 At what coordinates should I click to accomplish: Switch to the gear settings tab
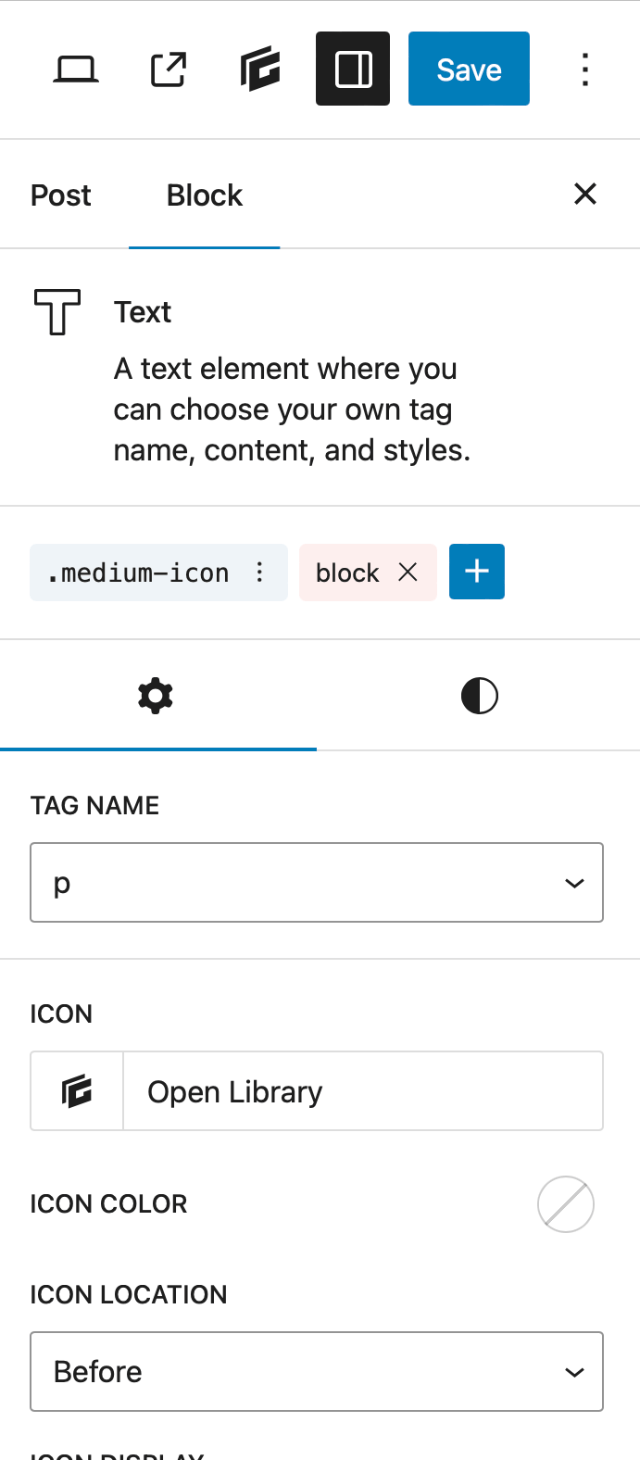(x=156, y=696)
